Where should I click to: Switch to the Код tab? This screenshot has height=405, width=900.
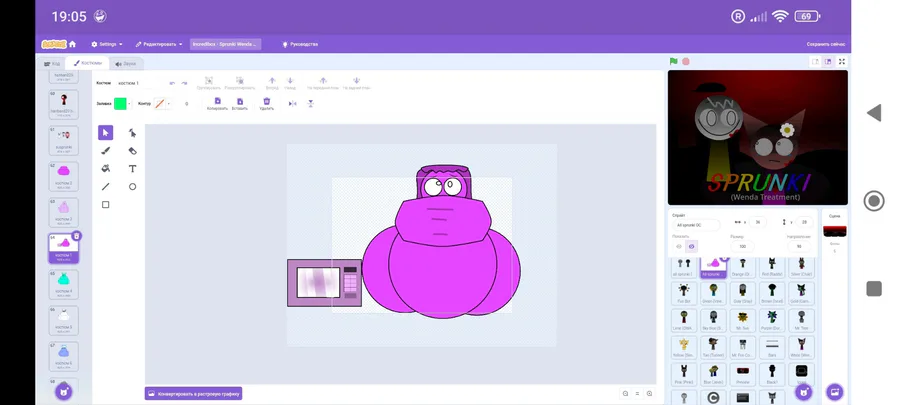pos(52,64)
